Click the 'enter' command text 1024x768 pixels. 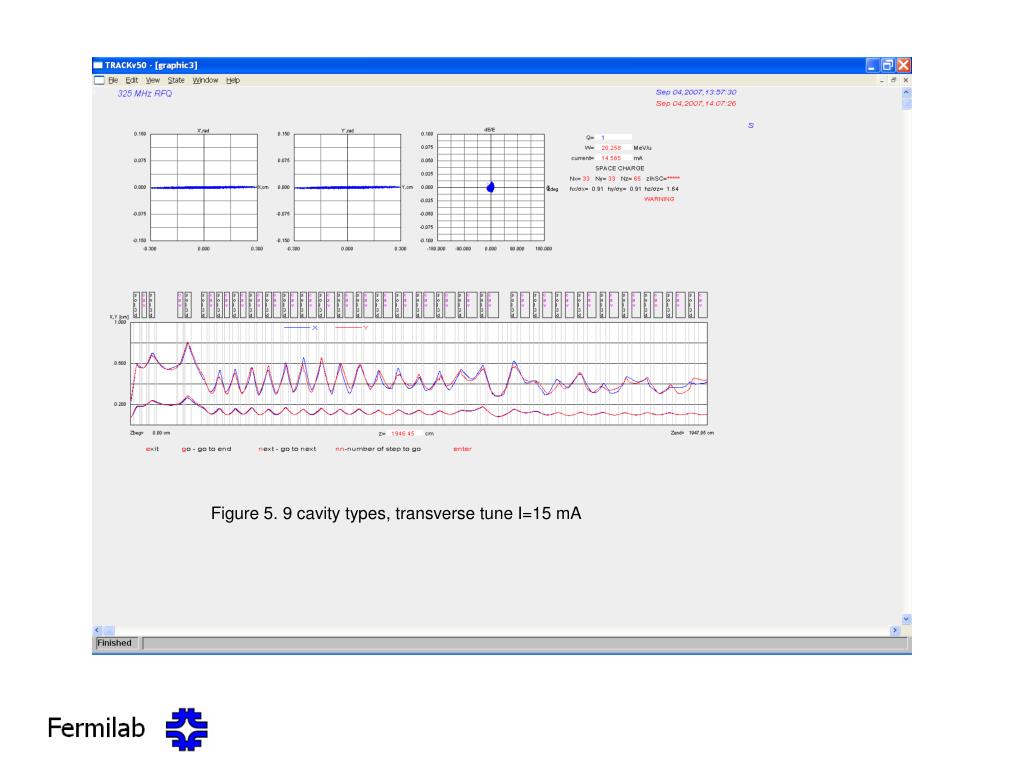(x=462, y=449)
